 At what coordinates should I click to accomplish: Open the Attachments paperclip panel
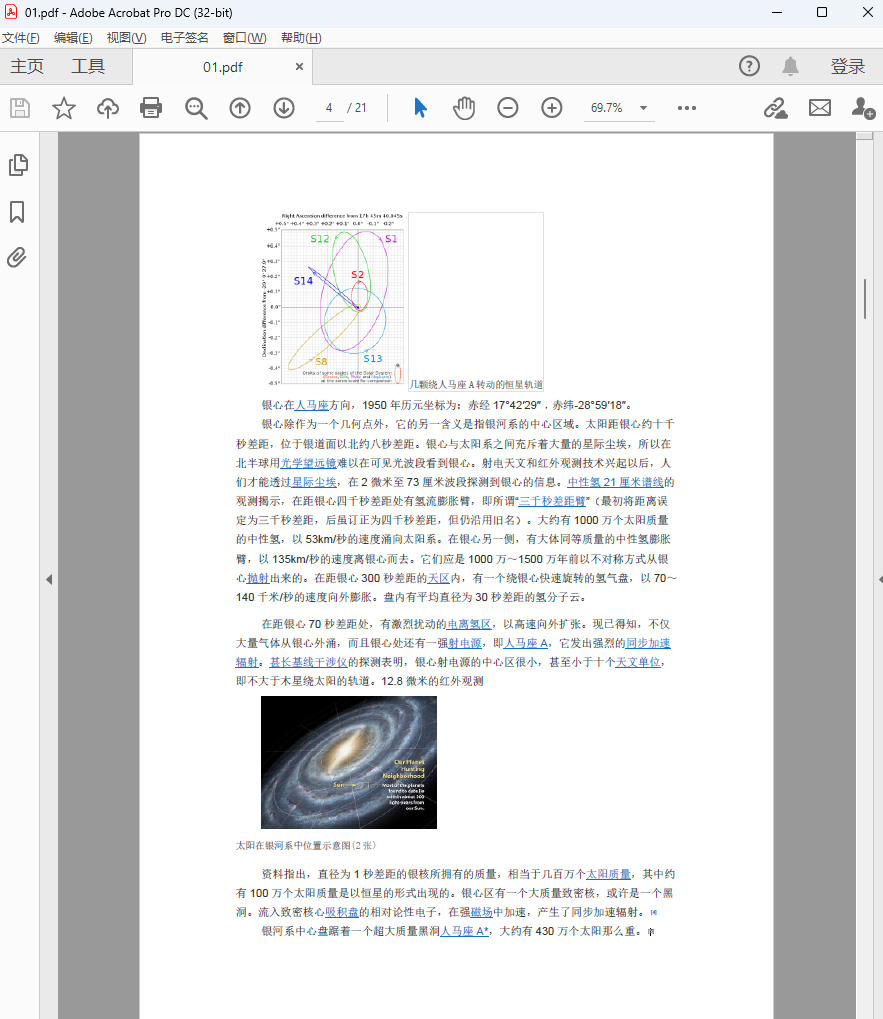17,257
